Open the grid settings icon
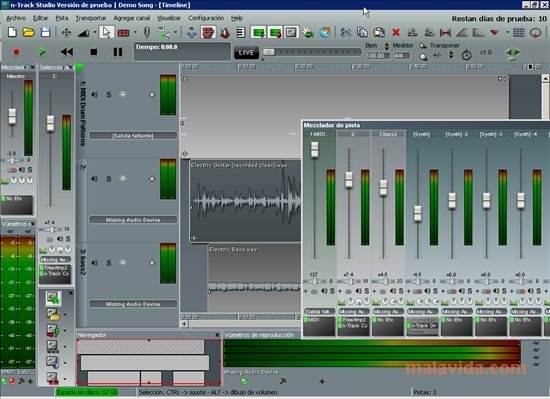The width and height of the screenshot is (550, 399). [x=519, y=33]
